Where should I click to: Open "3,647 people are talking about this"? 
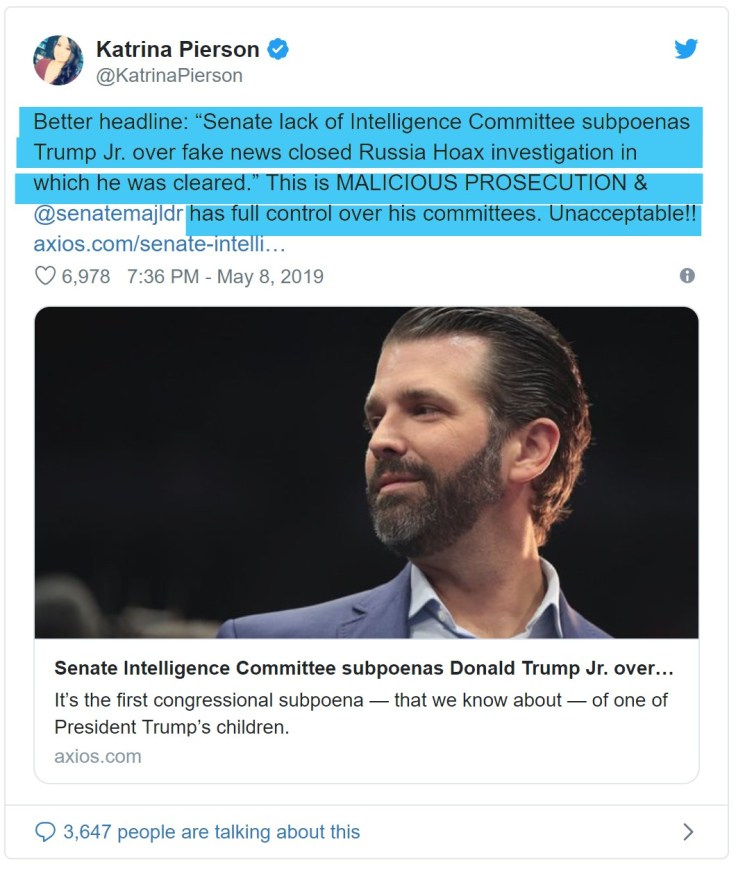pos(211,831)
